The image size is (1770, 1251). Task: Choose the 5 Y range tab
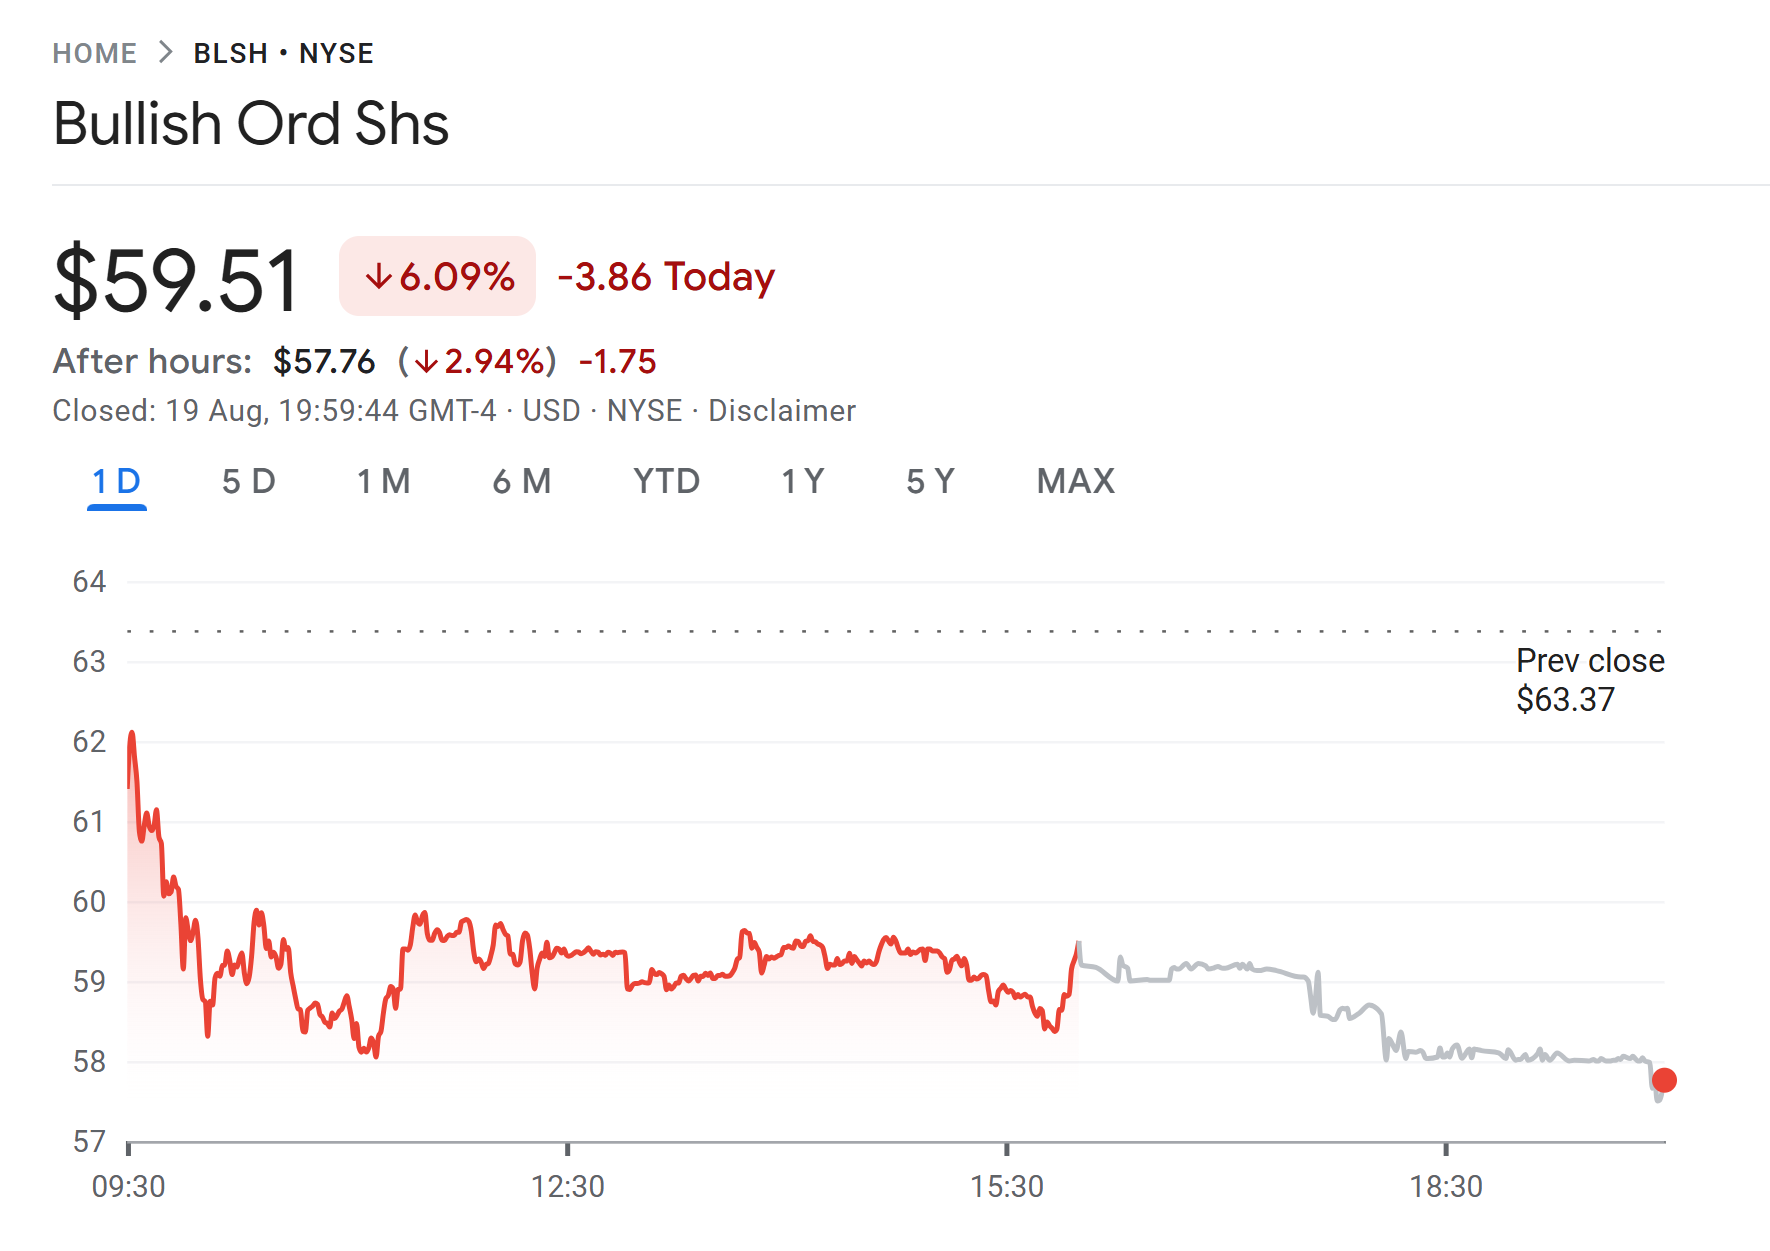(x=930, y=482)
